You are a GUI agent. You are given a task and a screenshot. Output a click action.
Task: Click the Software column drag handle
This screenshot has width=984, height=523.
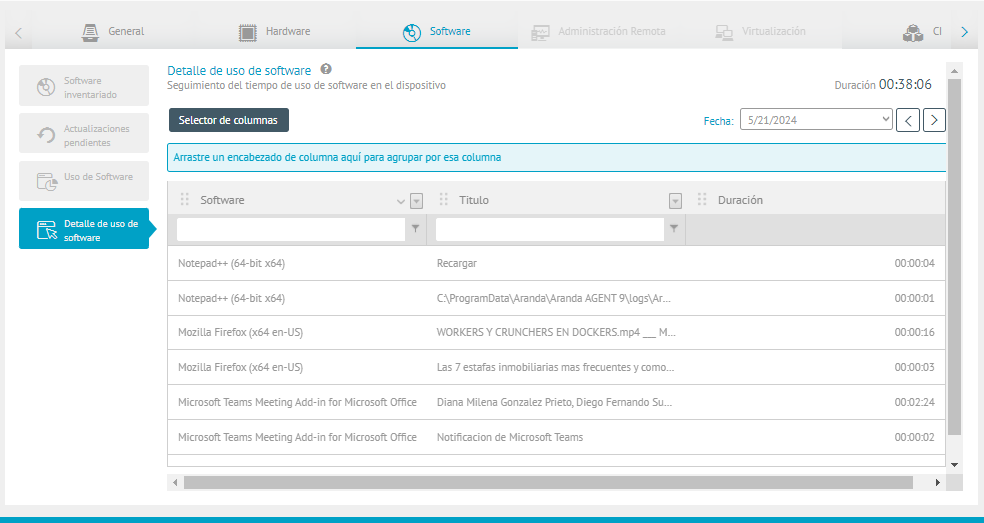[x=185, y=200]
